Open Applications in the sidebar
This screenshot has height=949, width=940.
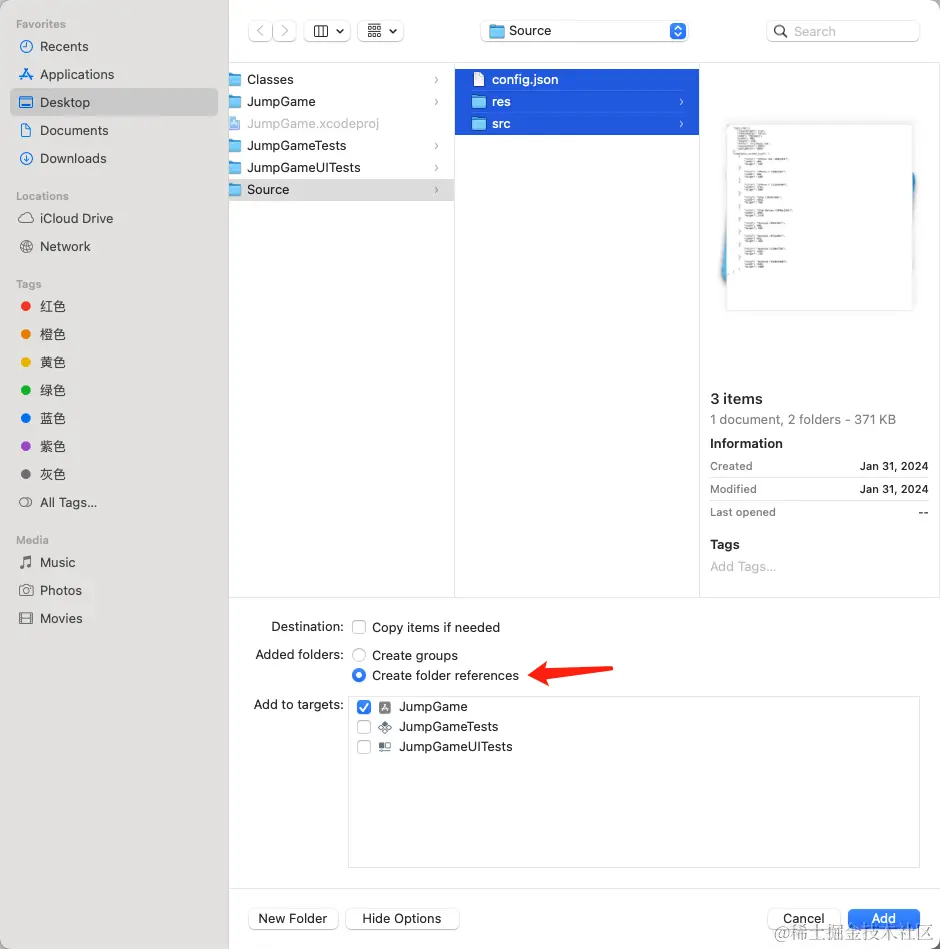(114, 74)
